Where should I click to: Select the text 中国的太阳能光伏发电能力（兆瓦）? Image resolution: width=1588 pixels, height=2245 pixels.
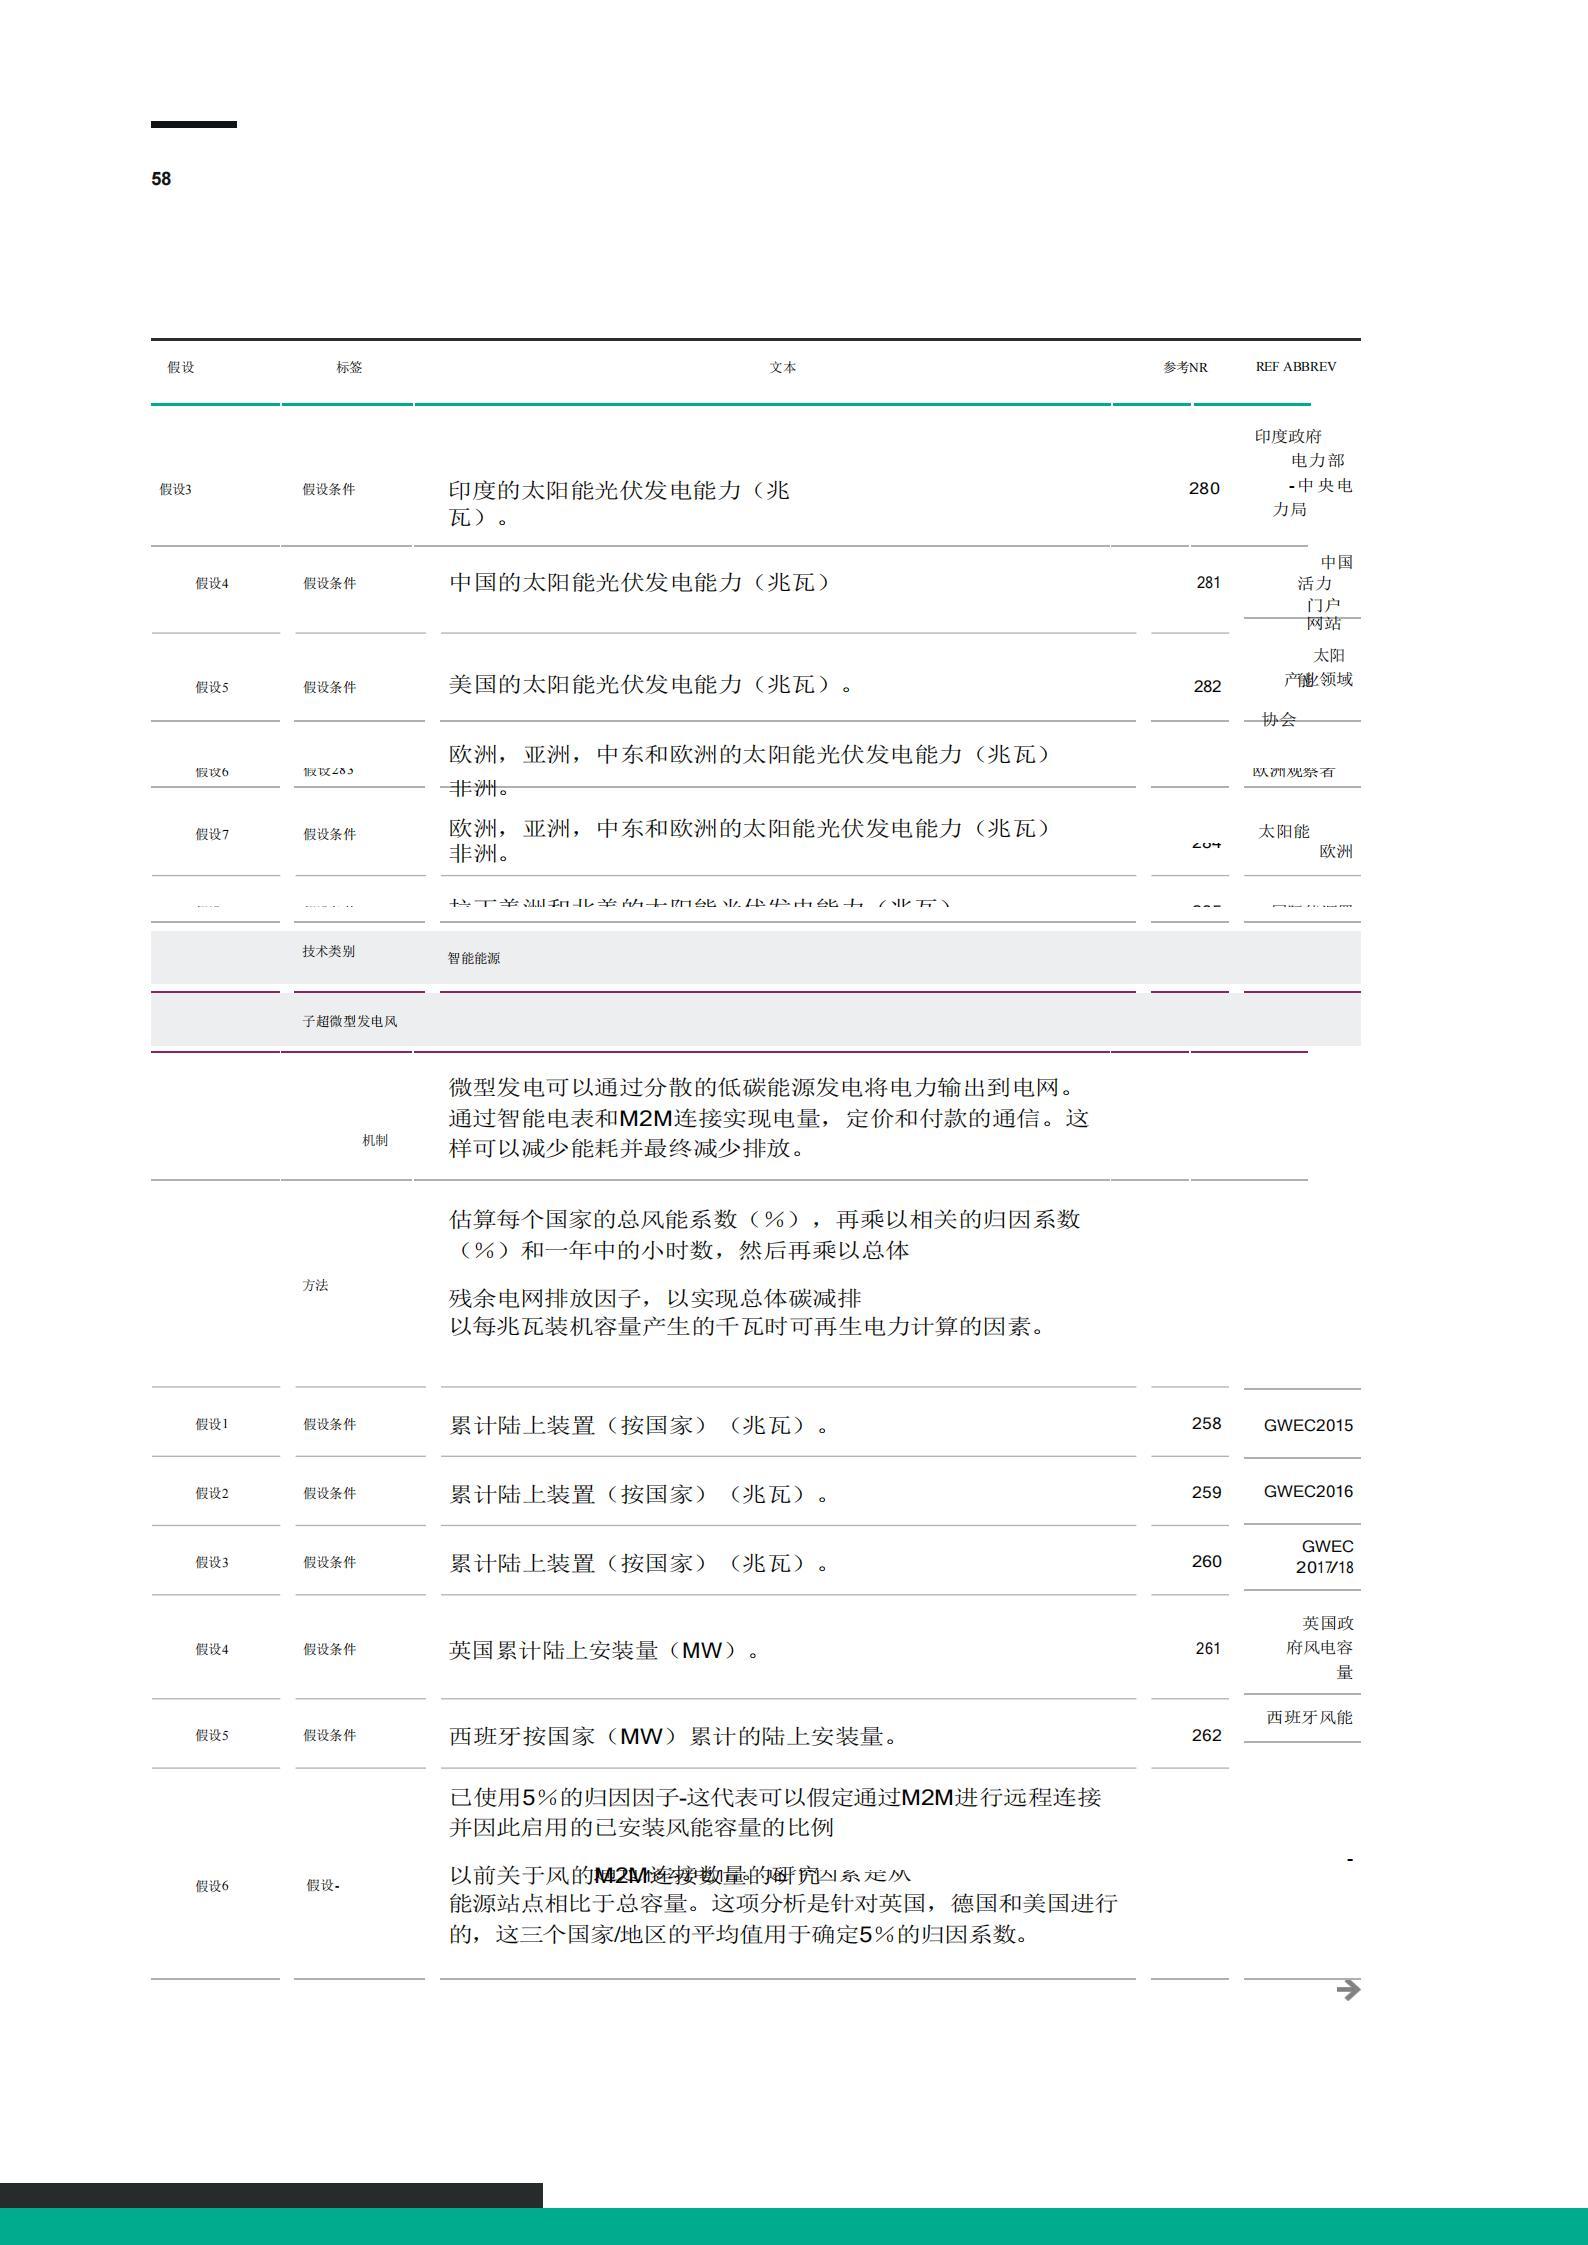(640, 582)
